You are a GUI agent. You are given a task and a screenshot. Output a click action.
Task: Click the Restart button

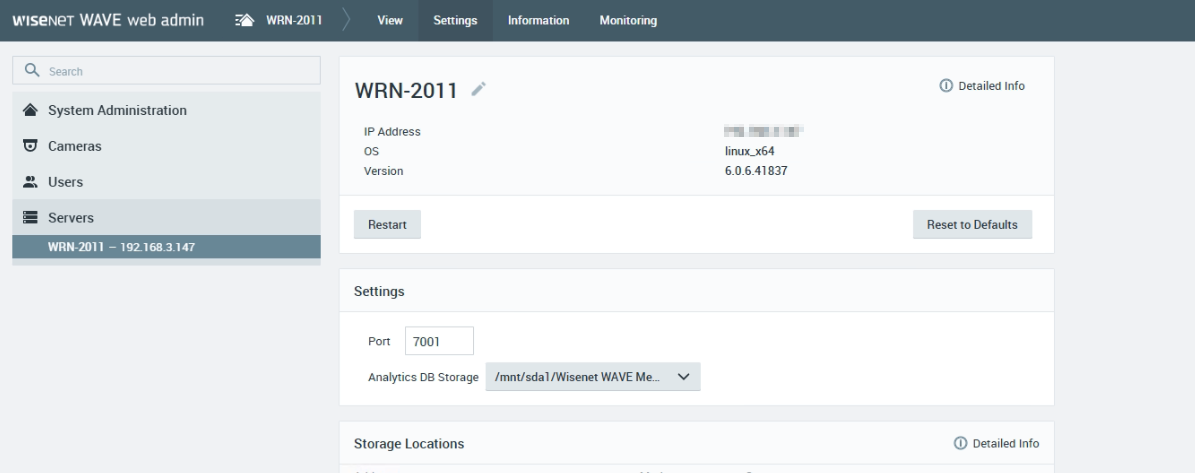pos(387,225)
